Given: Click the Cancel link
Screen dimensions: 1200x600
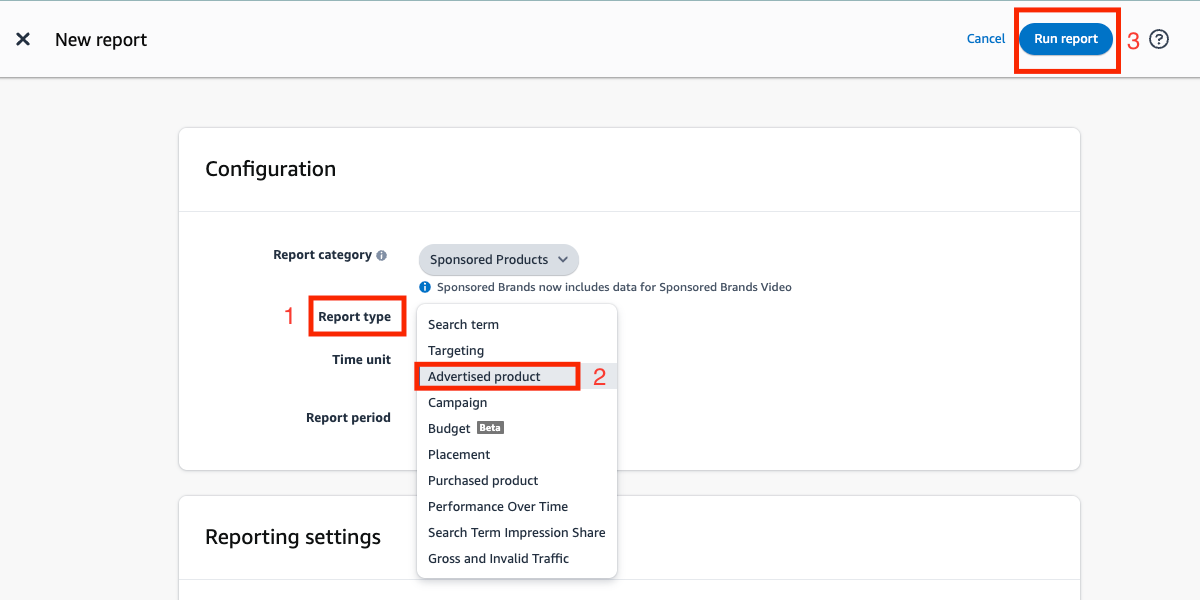Looking at the screenshot, I should pyautogui.click(x=985, y=39).
